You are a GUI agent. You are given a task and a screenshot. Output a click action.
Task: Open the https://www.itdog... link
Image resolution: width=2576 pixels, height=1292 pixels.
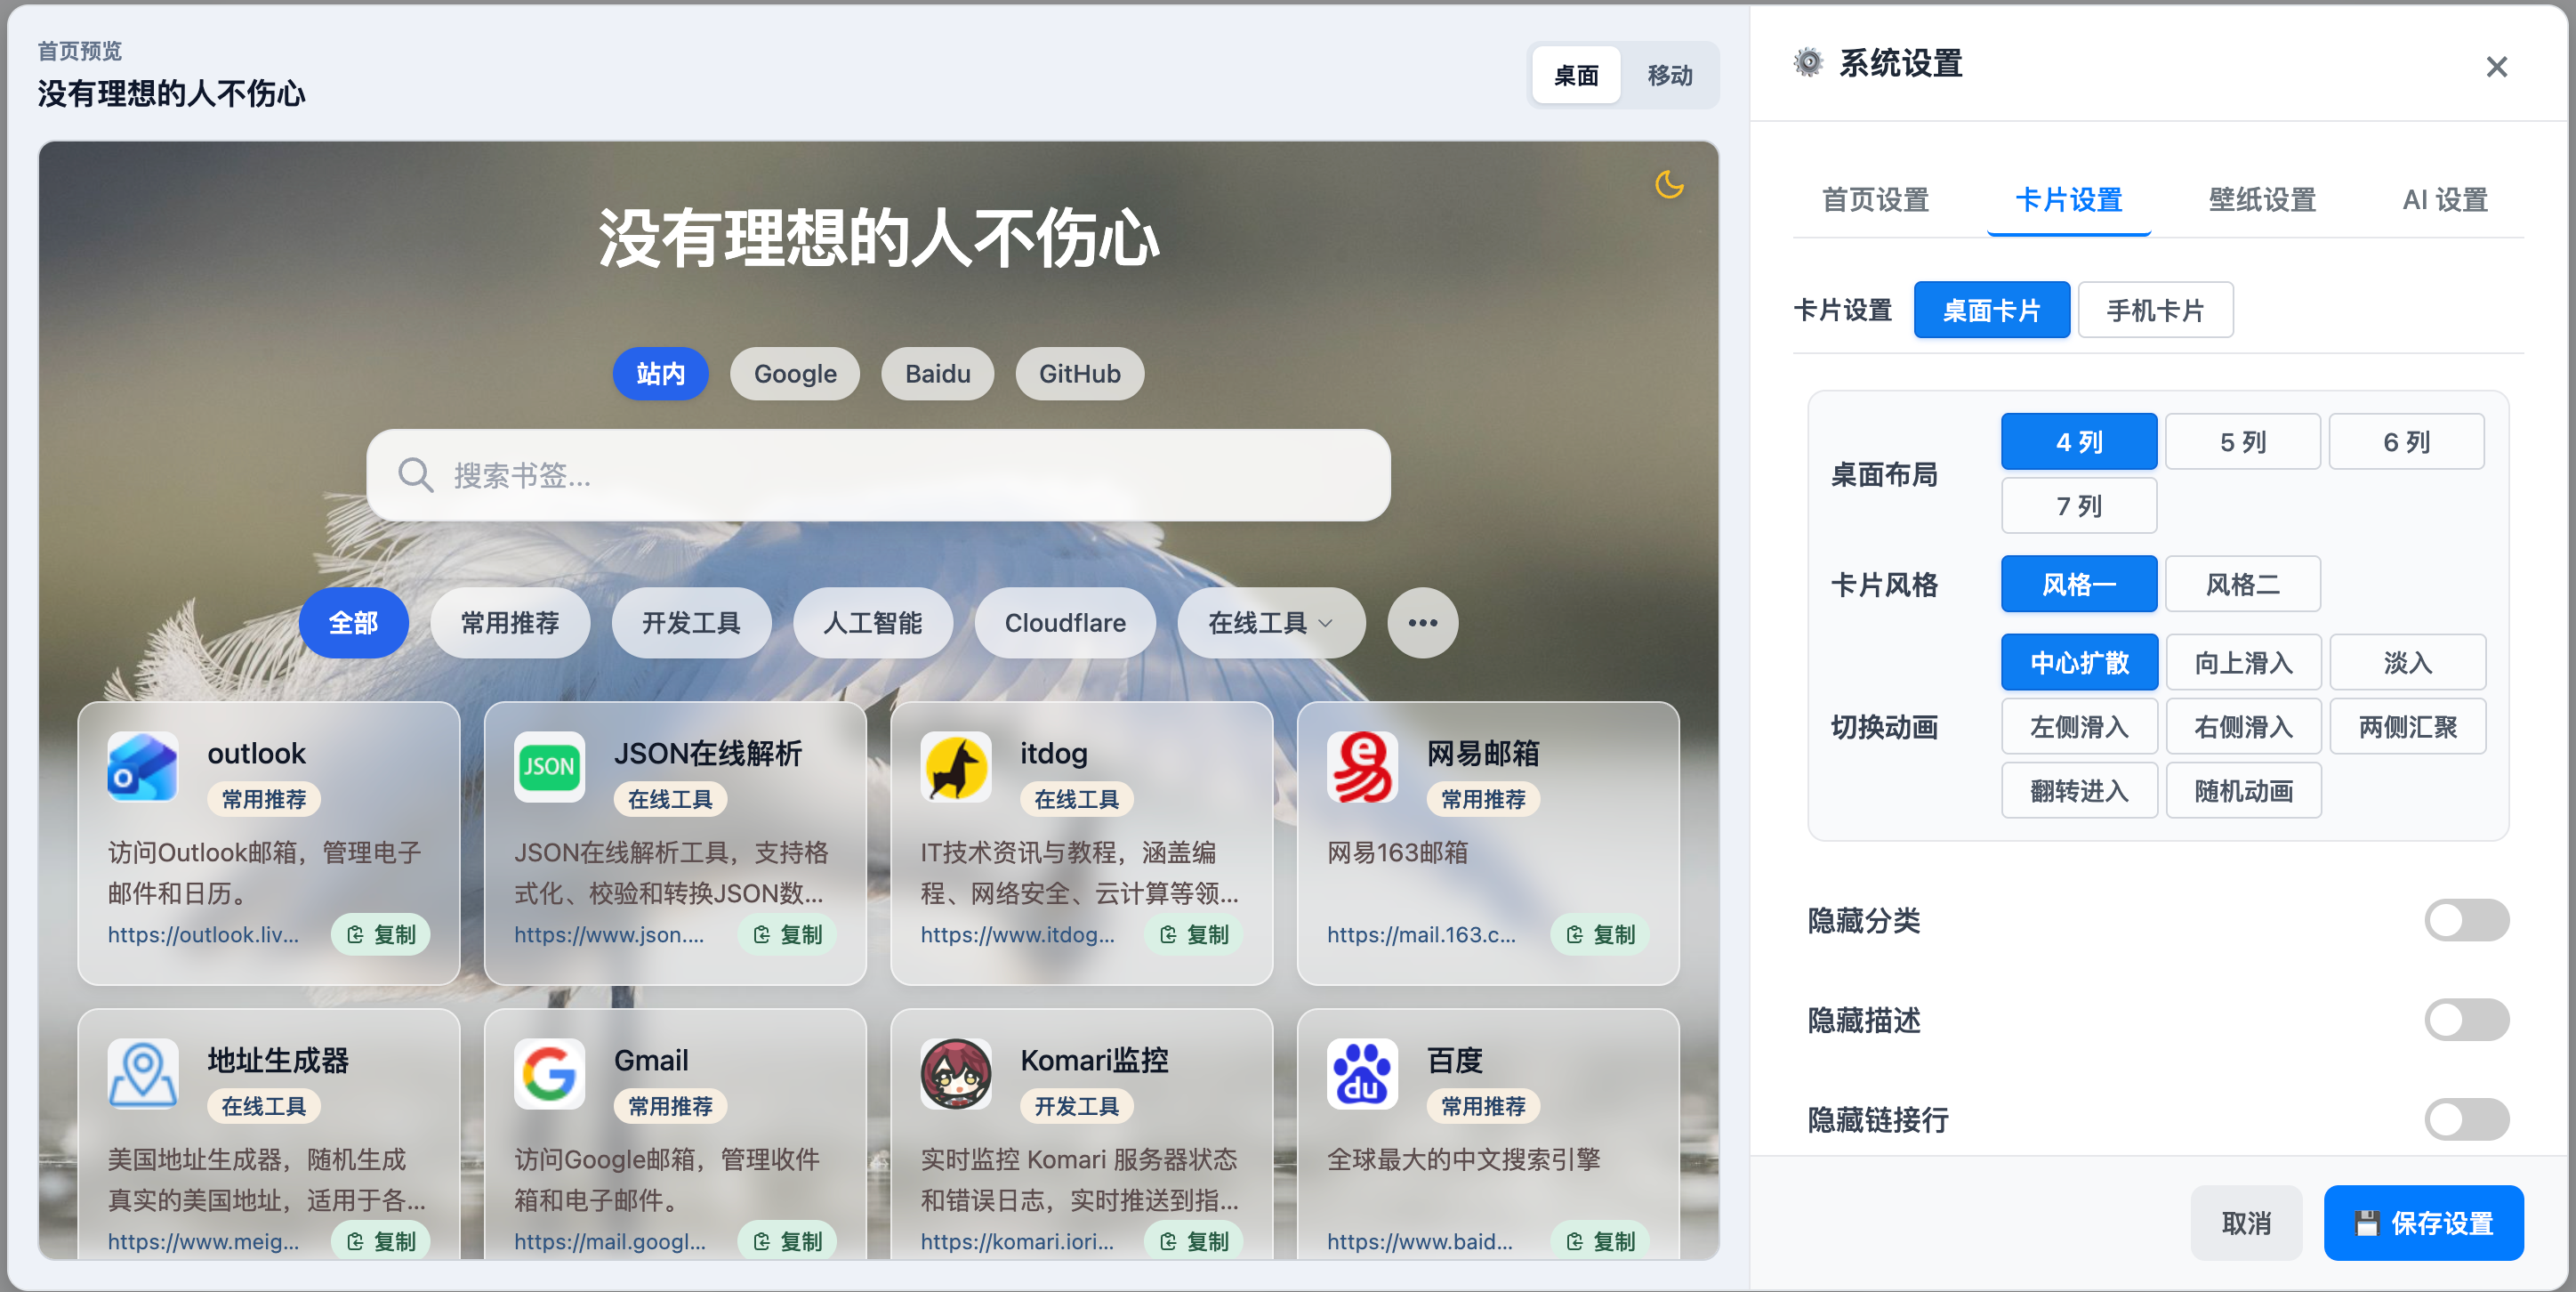click(1017, 935)
